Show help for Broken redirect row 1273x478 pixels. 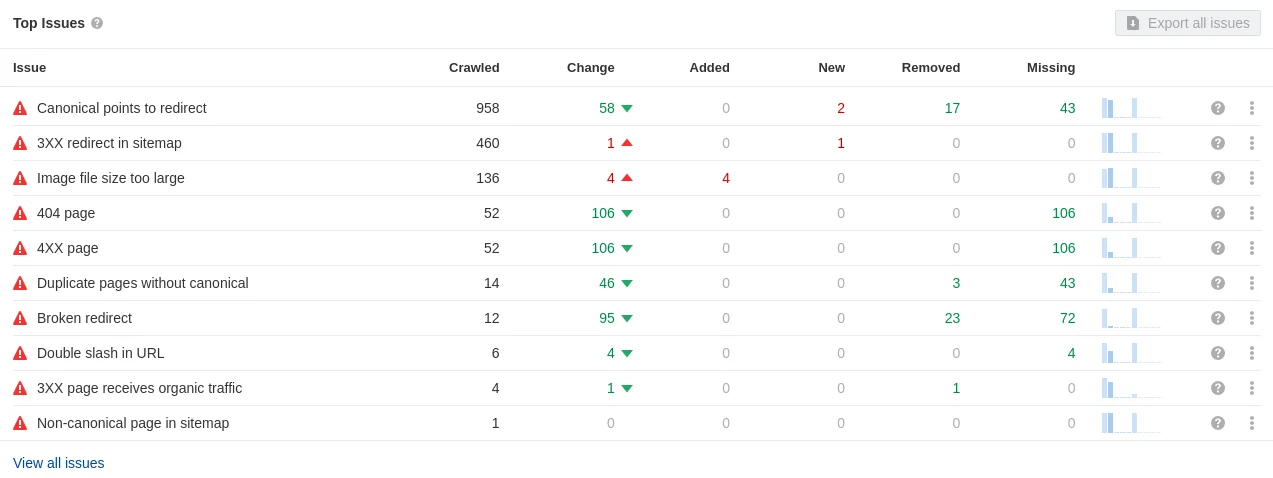coord(1218,318)
